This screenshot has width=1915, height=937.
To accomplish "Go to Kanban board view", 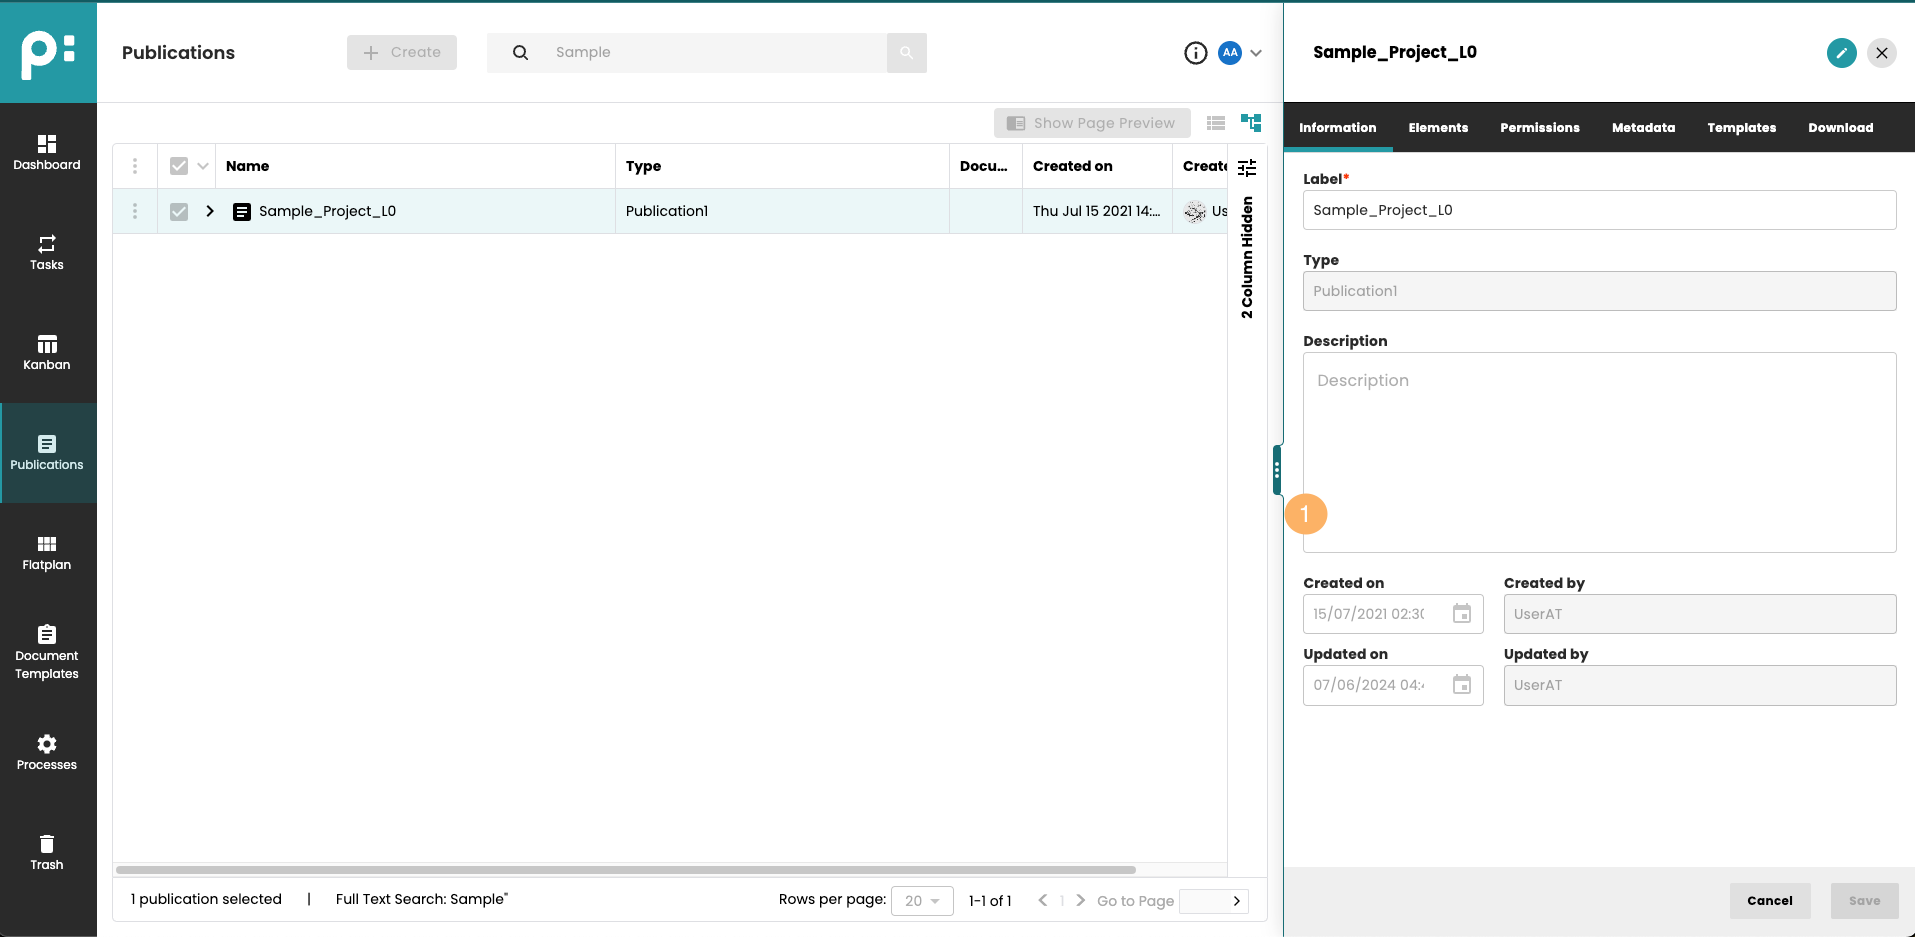I will [47, 352].
